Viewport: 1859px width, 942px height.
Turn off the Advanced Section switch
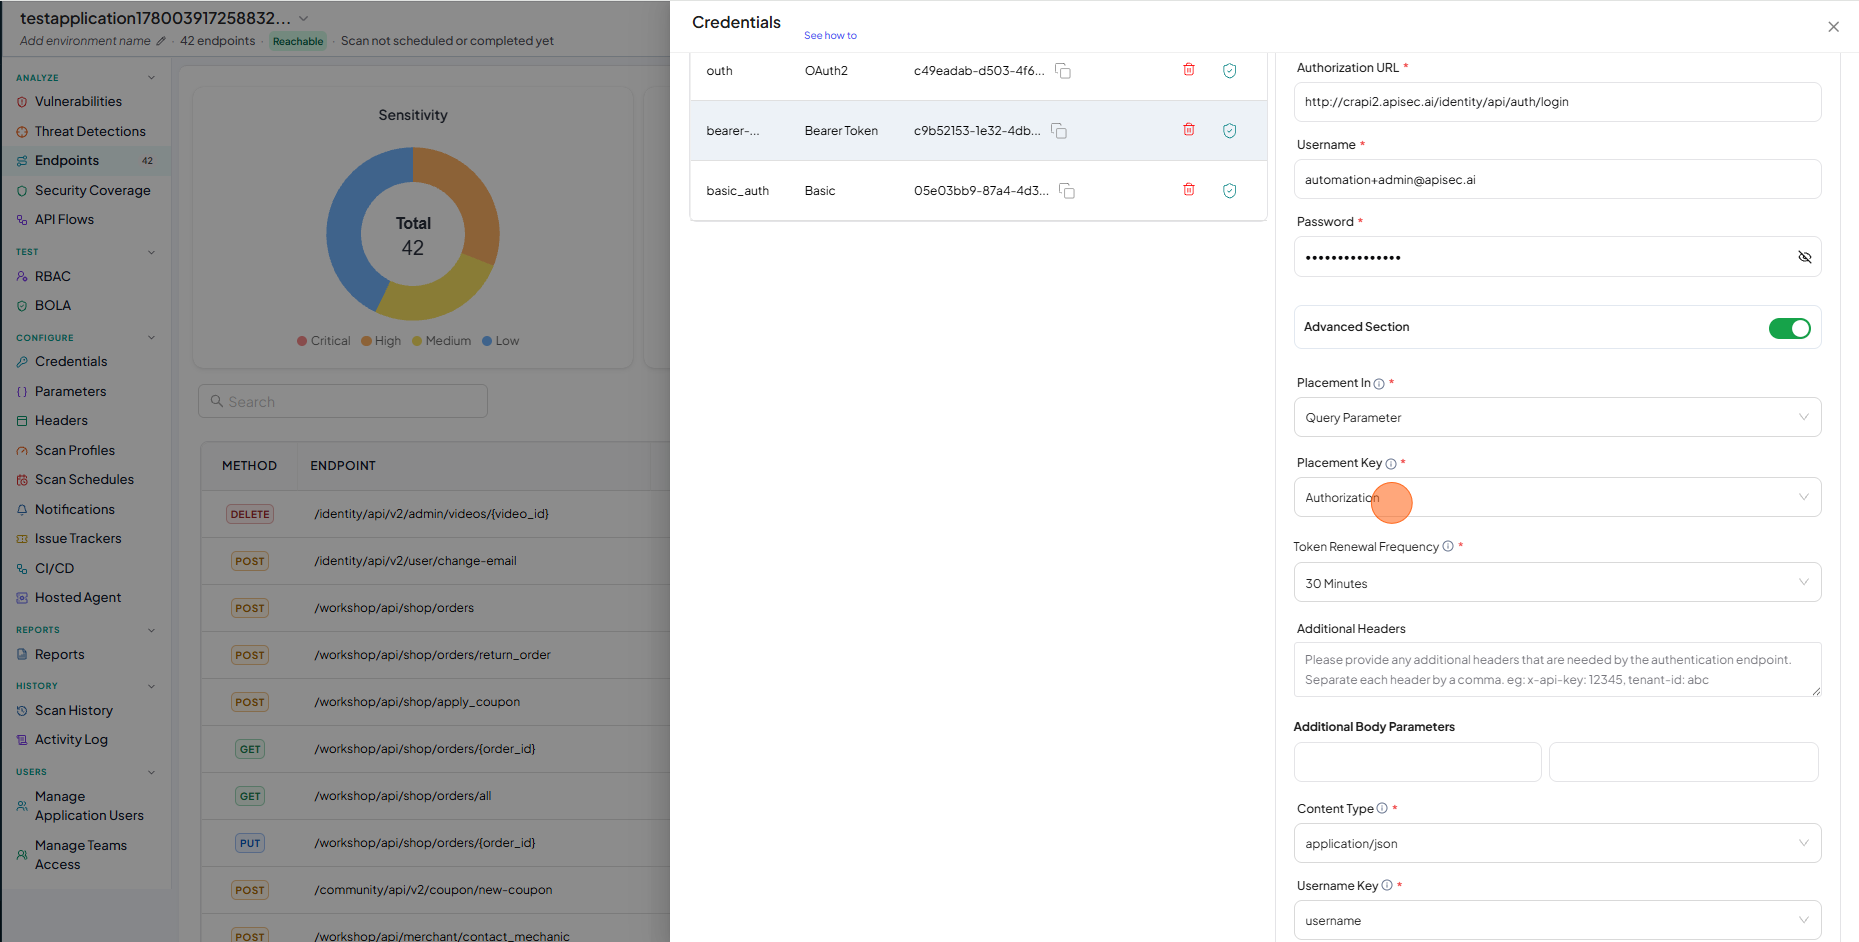(1789, 328)
